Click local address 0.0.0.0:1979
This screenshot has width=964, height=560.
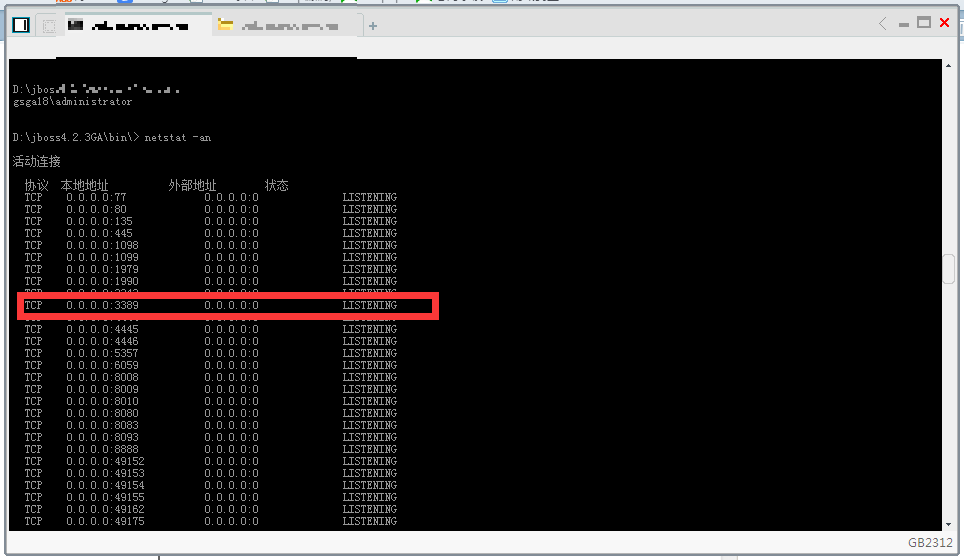tap(103, 269)
